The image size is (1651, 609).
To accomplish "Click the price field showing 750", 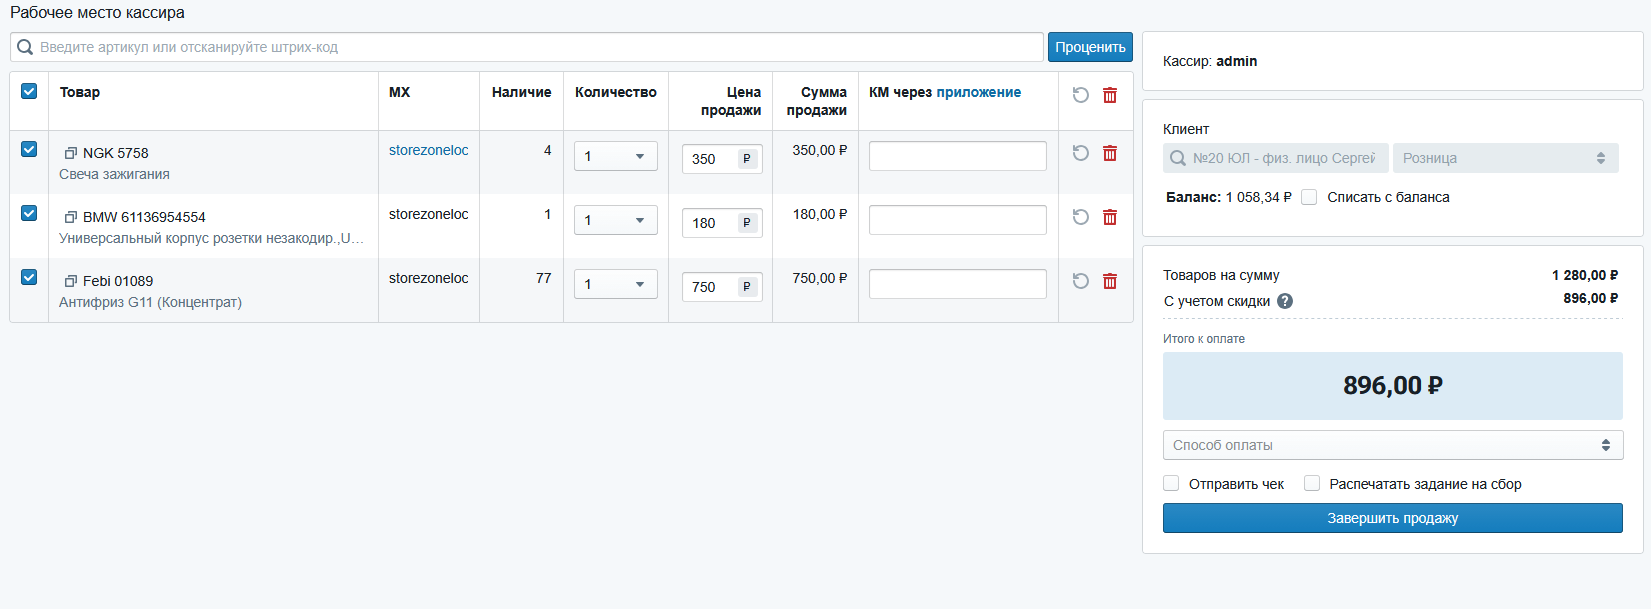I will [x=722, y=287].
